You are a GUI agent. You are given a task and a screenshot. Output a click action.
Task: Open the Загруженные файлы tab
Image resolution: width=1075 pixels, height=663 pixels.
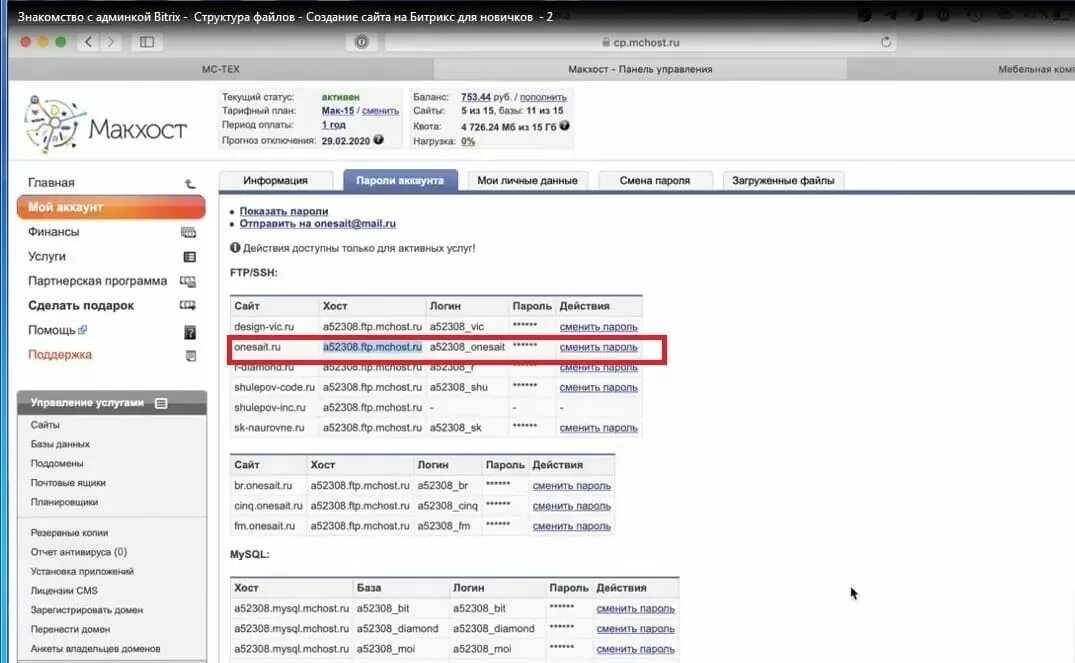pos(783,180)
